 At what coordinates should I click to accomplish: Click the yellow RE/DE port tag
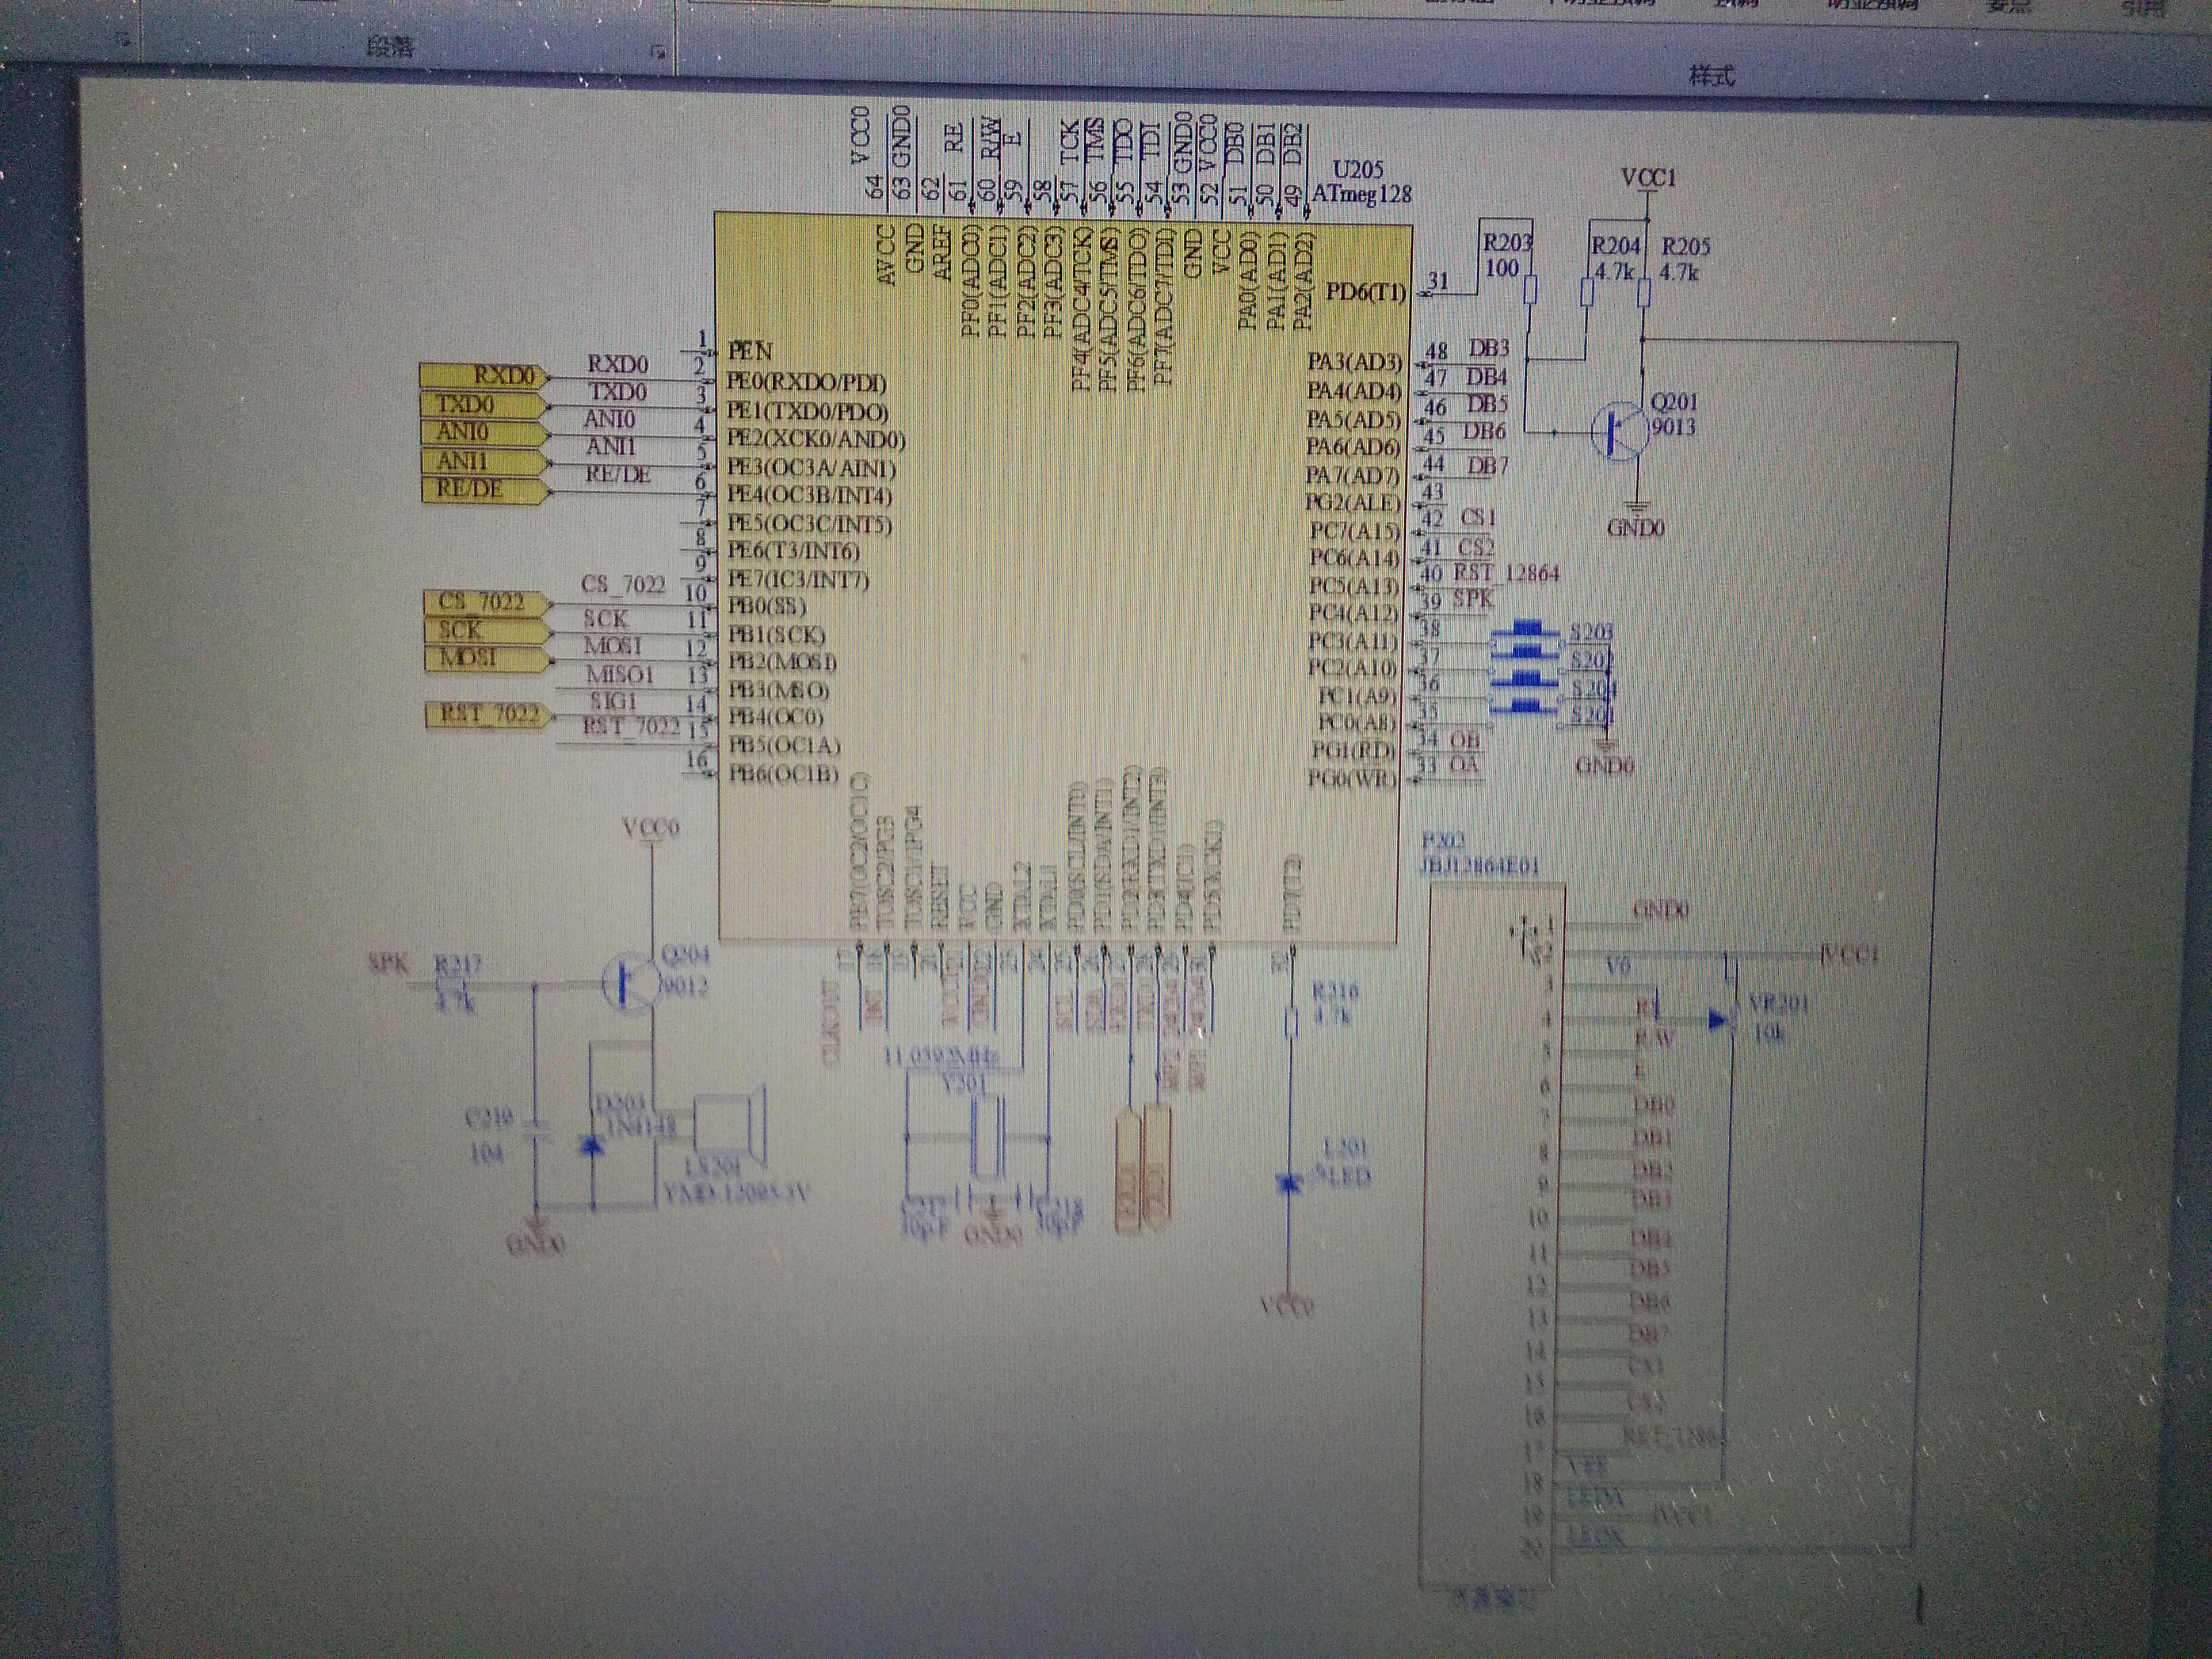tap(485, 490)
